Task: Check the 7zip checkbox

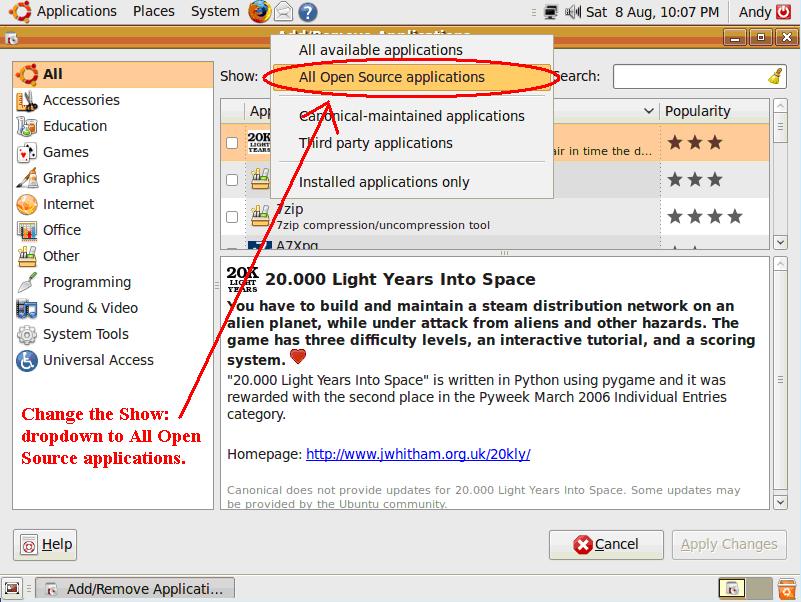Action: point(232,217)
